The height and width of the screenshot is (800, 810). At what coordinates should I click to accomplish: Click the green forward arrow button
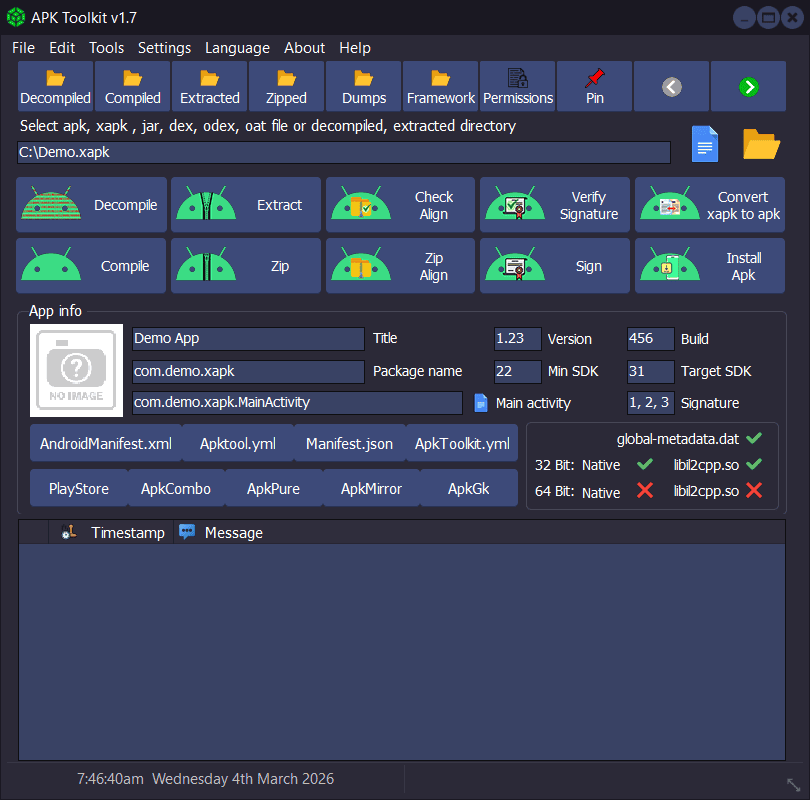[x=749, y=87]
